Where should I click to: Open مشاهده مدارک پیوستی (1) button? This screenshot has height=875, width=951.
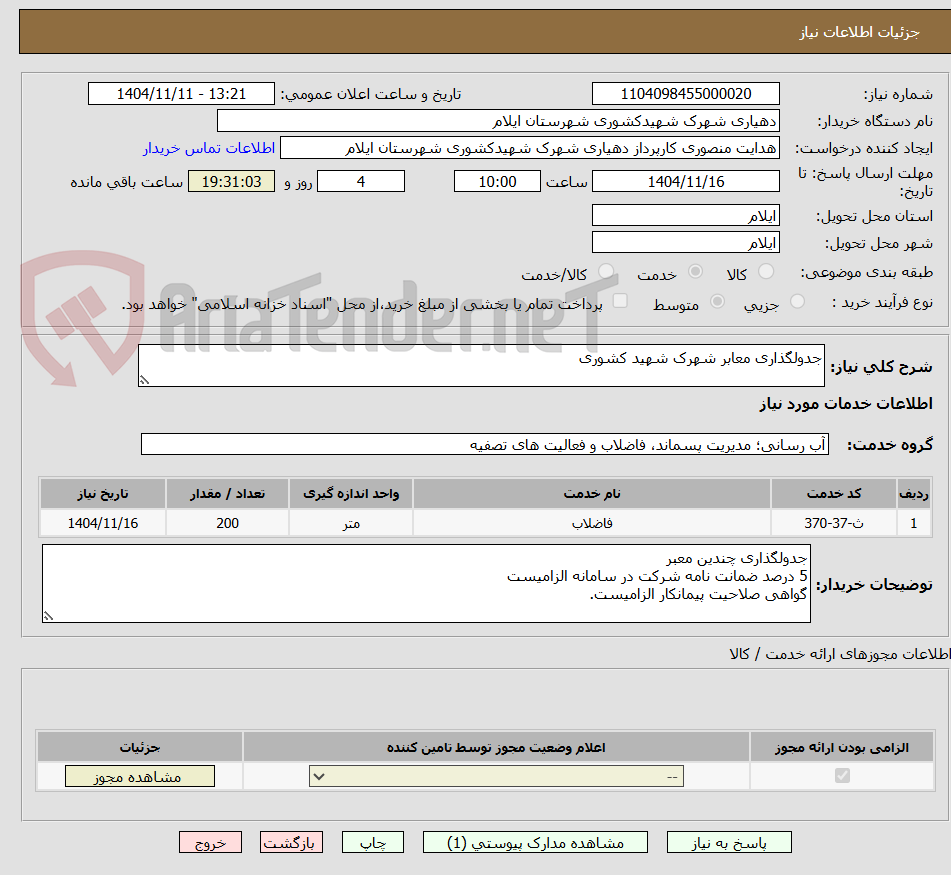tap(535, 842)
